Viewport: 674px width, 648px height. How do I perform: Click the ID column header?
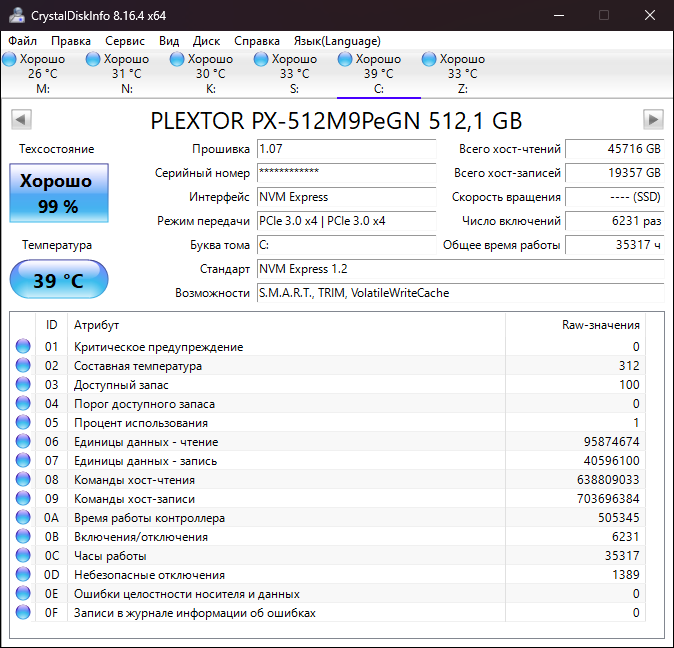pos(51,325)
